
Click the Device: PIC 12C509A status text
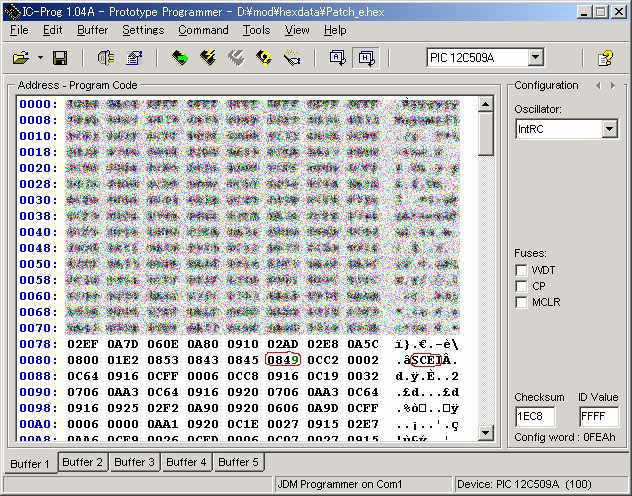click(x=524, y=484)
